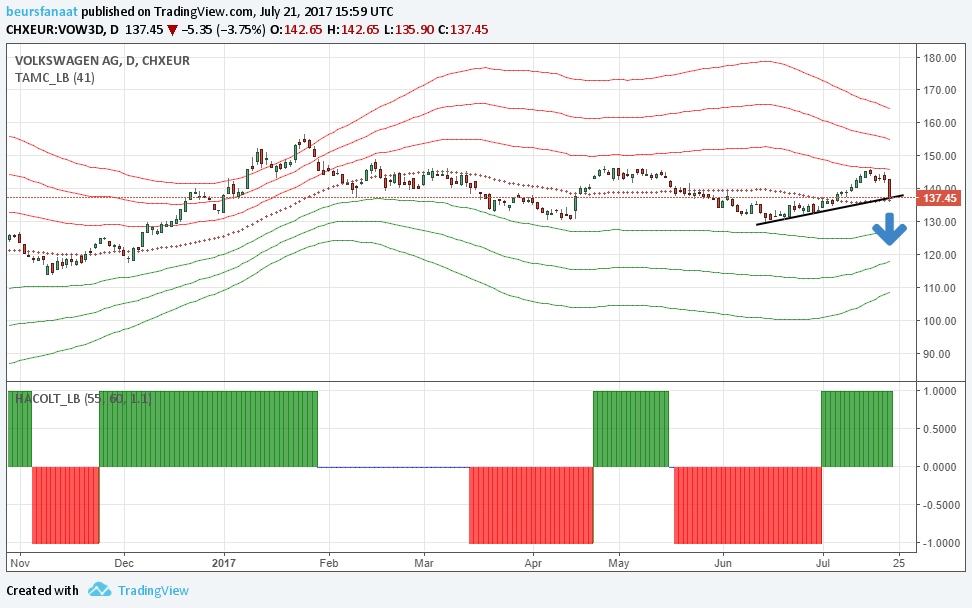Click the TAMC_LB (41) indicator label

pyautogui.click(x=55, y=78)
